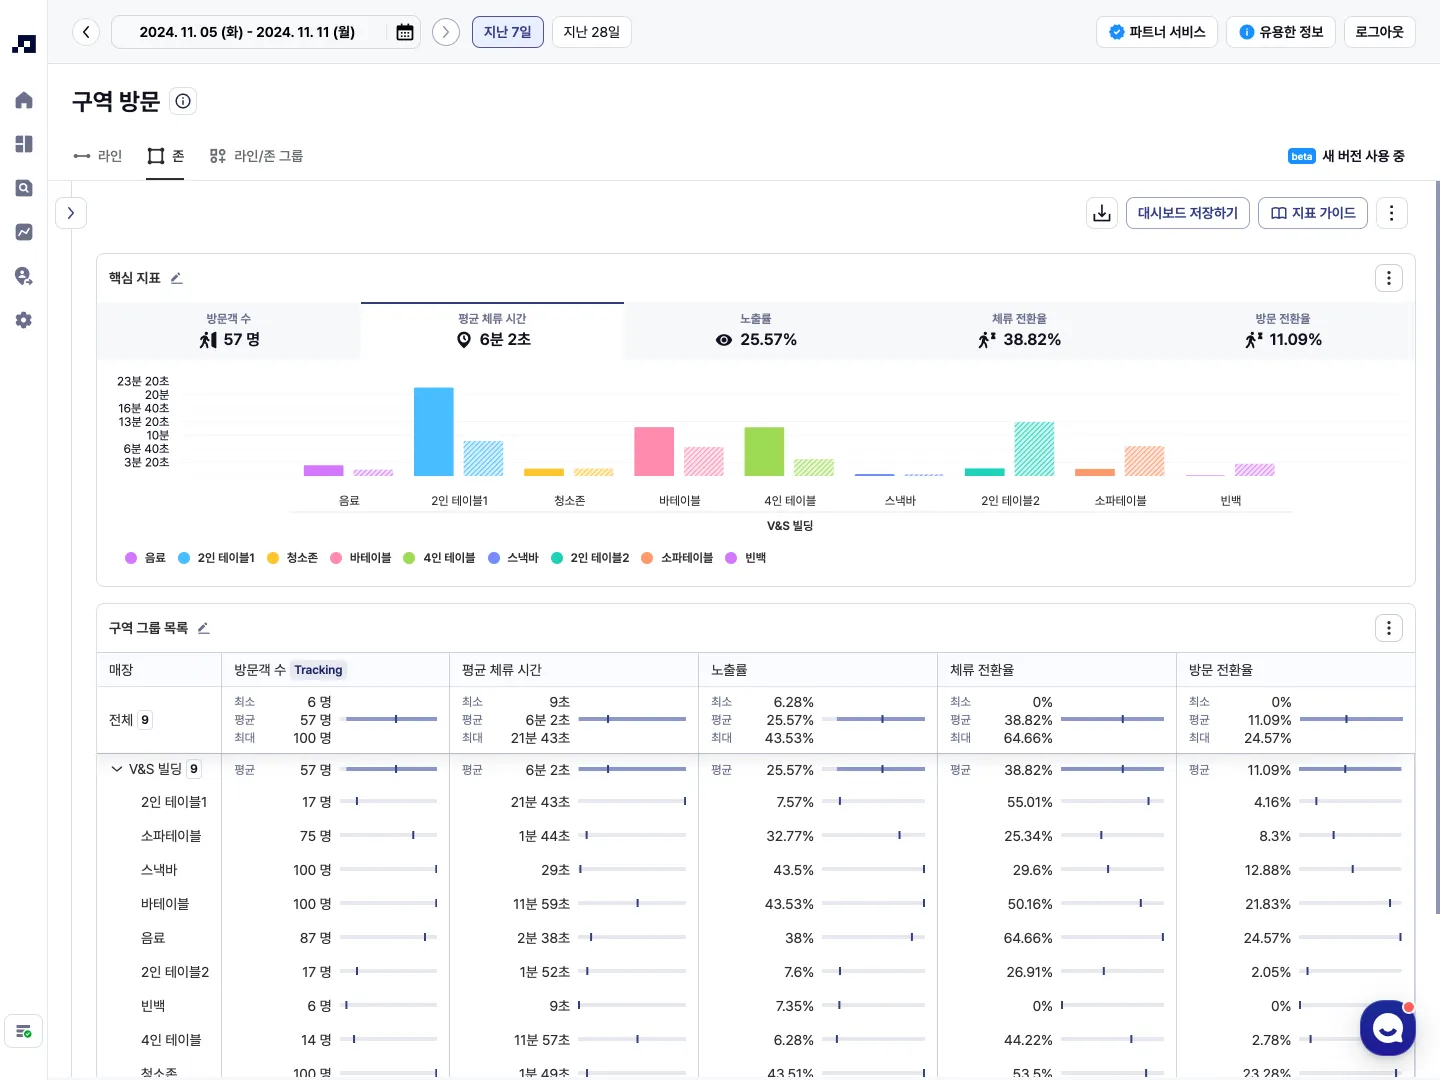Click the trend chart icon in sidebar
Screen dimensions: 1440x1080
[x=24, y=232]
